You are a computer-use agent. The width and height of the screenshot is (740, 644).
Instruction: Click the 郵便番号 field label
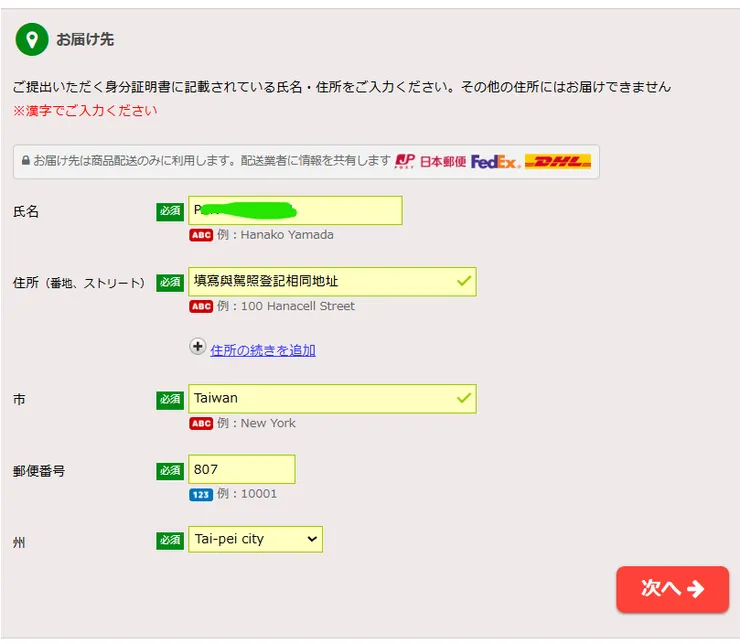(39, 471)
